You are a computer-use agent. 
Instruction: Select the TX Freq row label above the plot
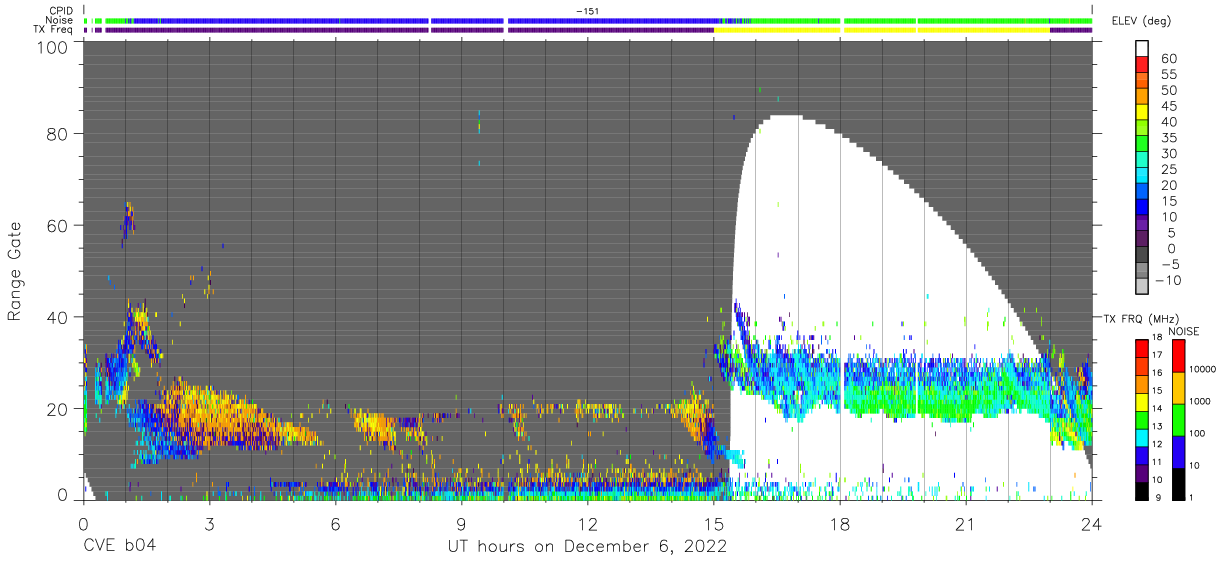click(x=53, y=30)
